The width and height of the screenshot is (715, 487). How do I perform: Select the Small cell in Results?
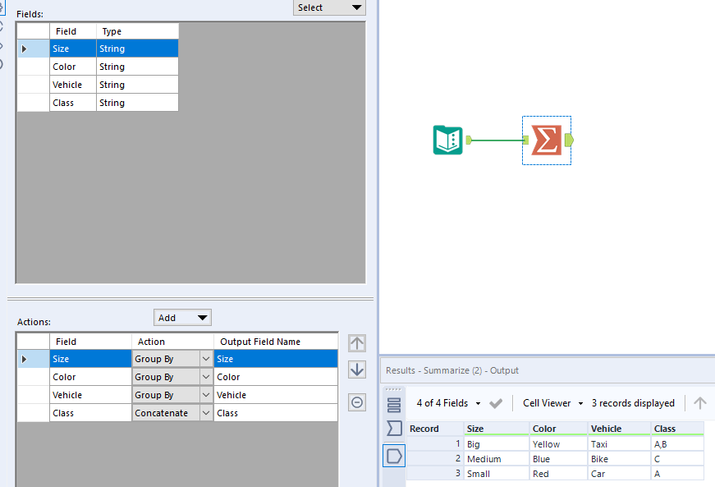point(497,474)
